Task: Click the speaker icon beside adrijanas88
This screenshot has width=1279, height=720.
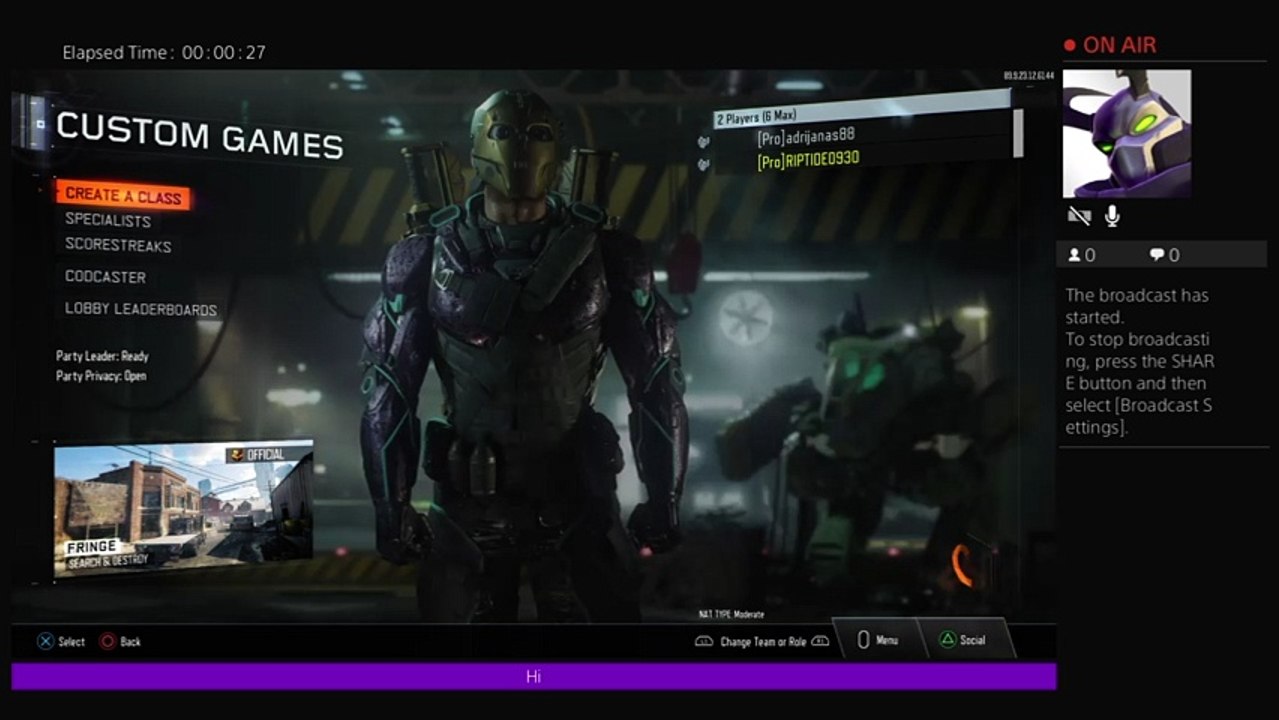Action: tap(703, 140)
